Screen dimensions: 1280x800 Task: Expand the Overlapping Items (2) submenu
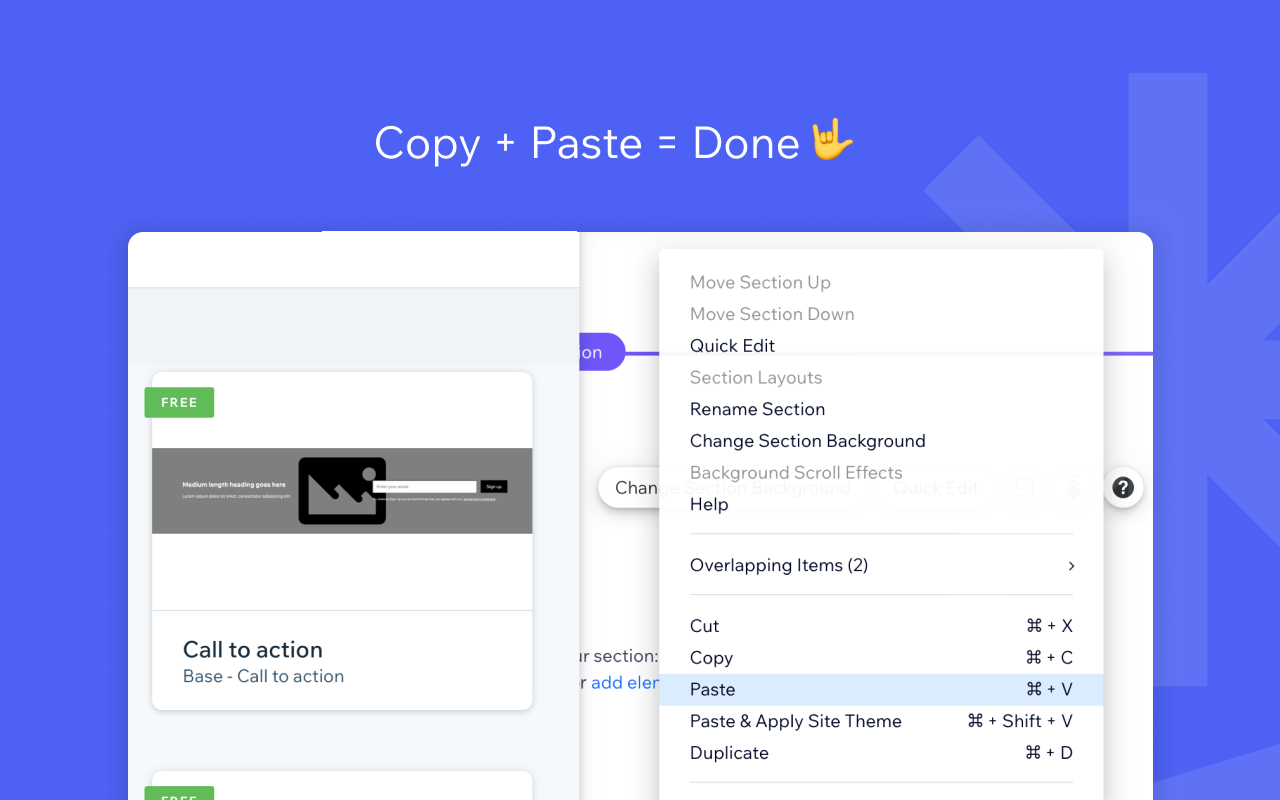(x=779, y=565)
